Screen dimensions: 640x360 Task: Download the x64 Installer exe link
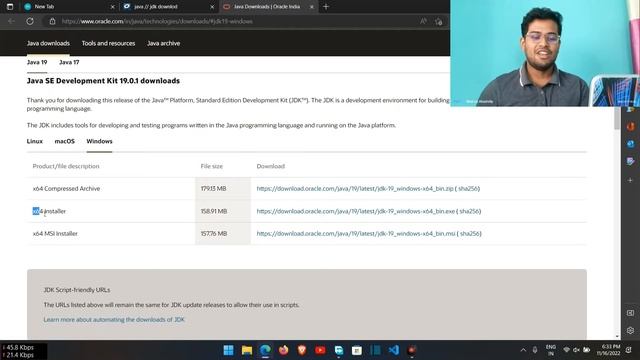tap(356, 211)
